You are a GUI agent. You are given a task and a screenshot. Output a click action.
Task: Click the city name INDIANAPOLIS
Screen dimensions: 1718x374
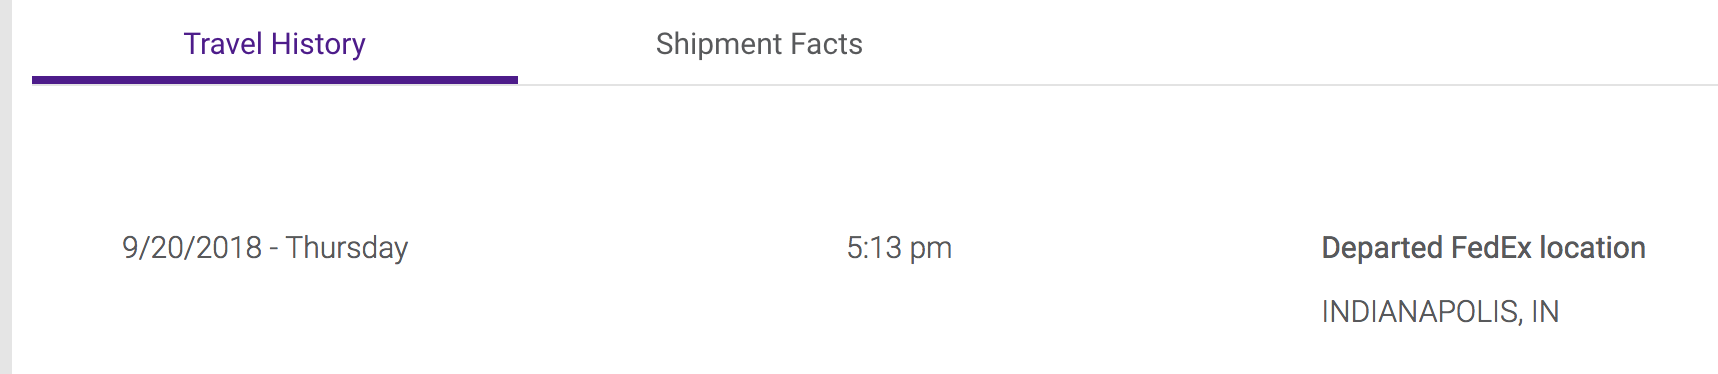pos(1421,312)
